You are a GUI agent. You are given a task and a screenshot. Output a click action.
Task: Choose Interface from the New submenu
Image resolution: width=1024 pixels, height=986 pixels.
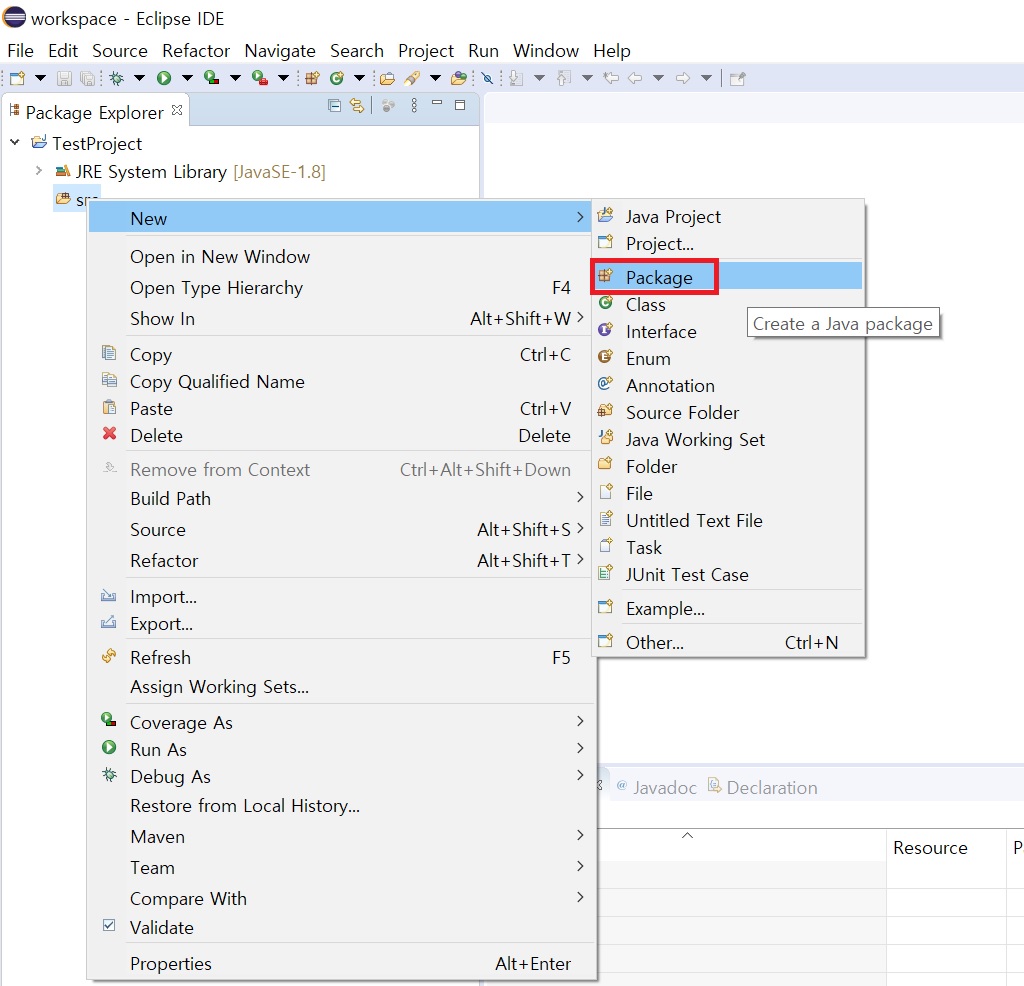click(x=728, y=331)
